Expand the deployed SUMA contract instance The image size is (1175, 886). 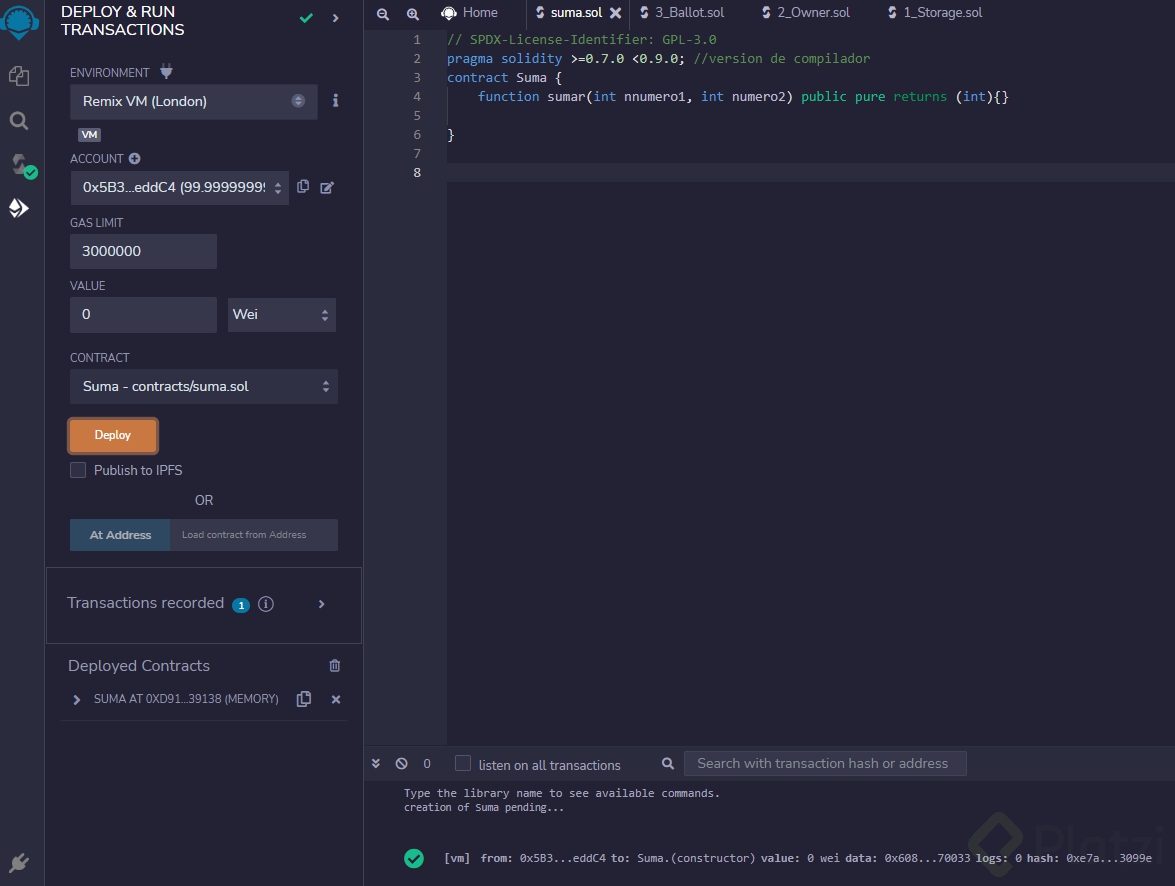coord(76,699)
